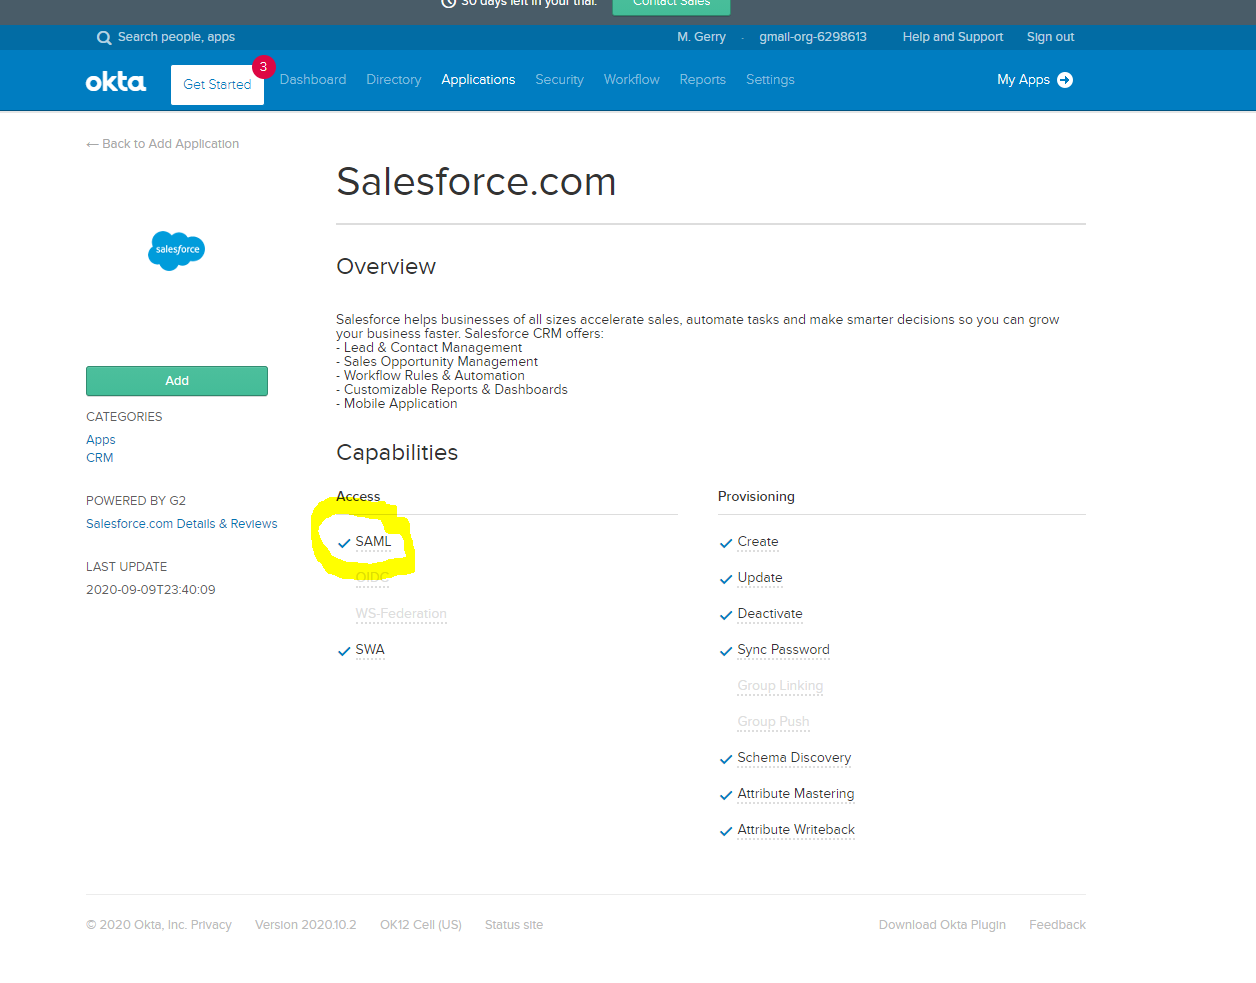Open the Workflow menu
The width and height of the screenshot is (1256, 983).
[631, 79]
